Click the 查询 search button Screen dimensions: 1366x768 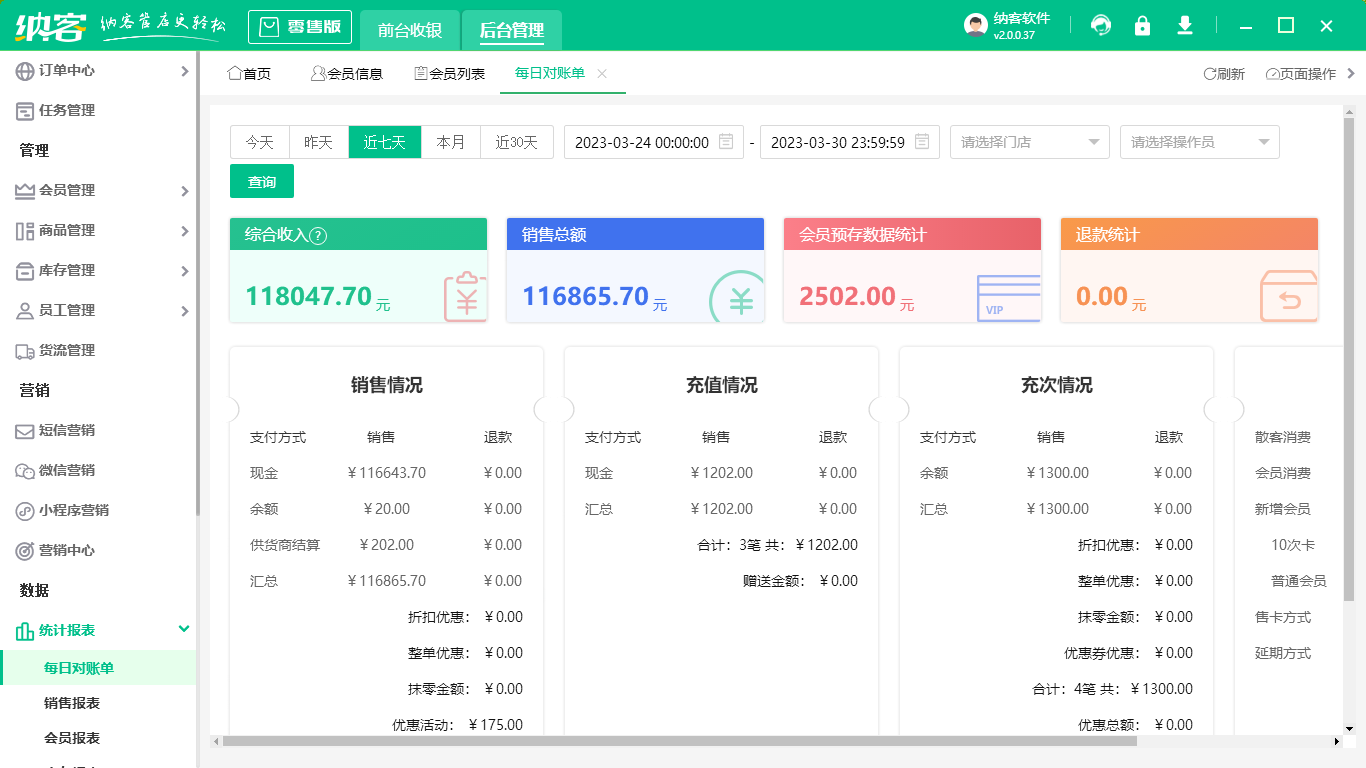[261, 181]
